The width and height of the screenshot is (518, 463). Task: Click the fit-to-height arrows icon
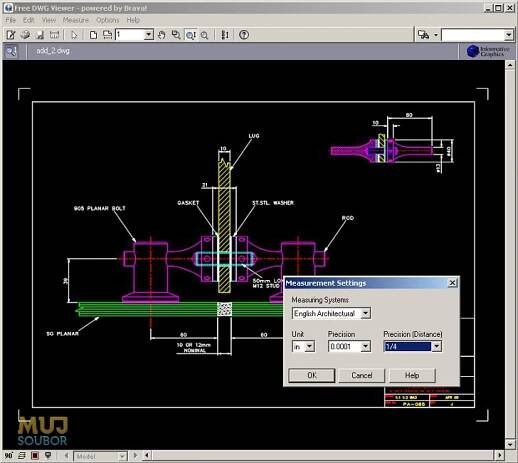tap(225, 35)
